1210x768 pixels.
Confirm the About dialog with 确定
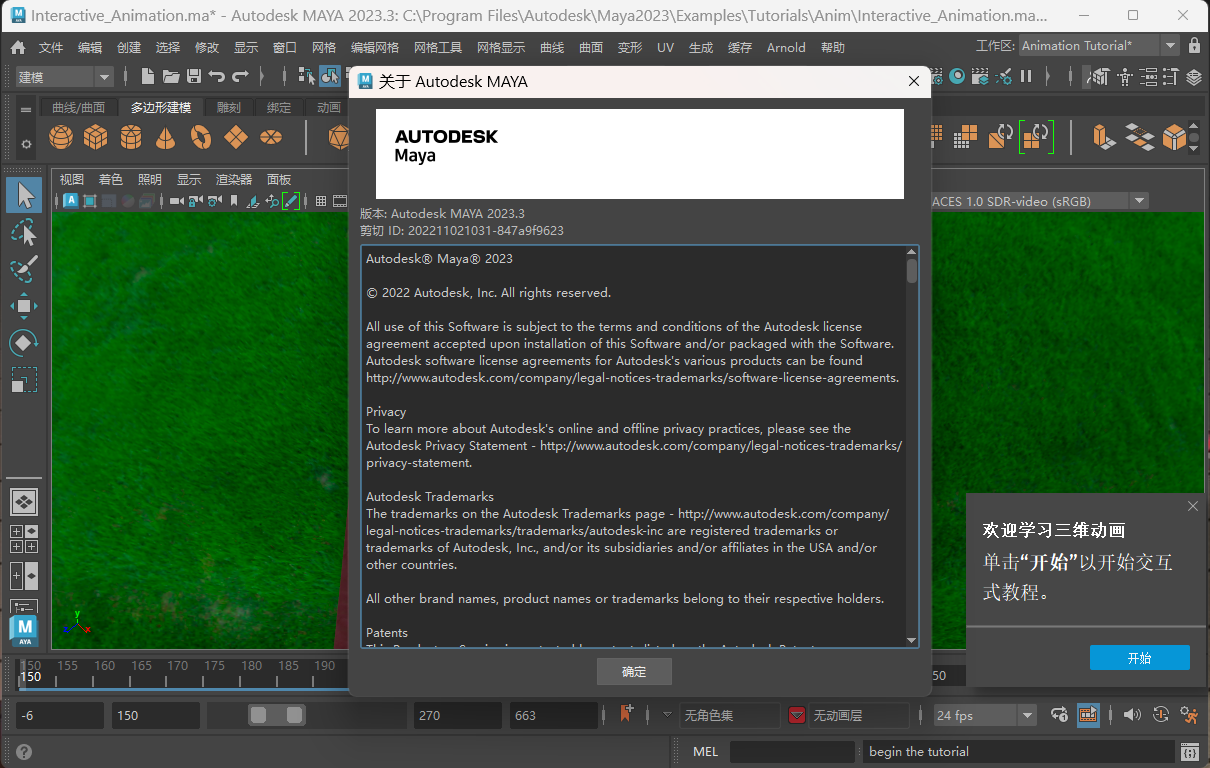tap(634, 672)
